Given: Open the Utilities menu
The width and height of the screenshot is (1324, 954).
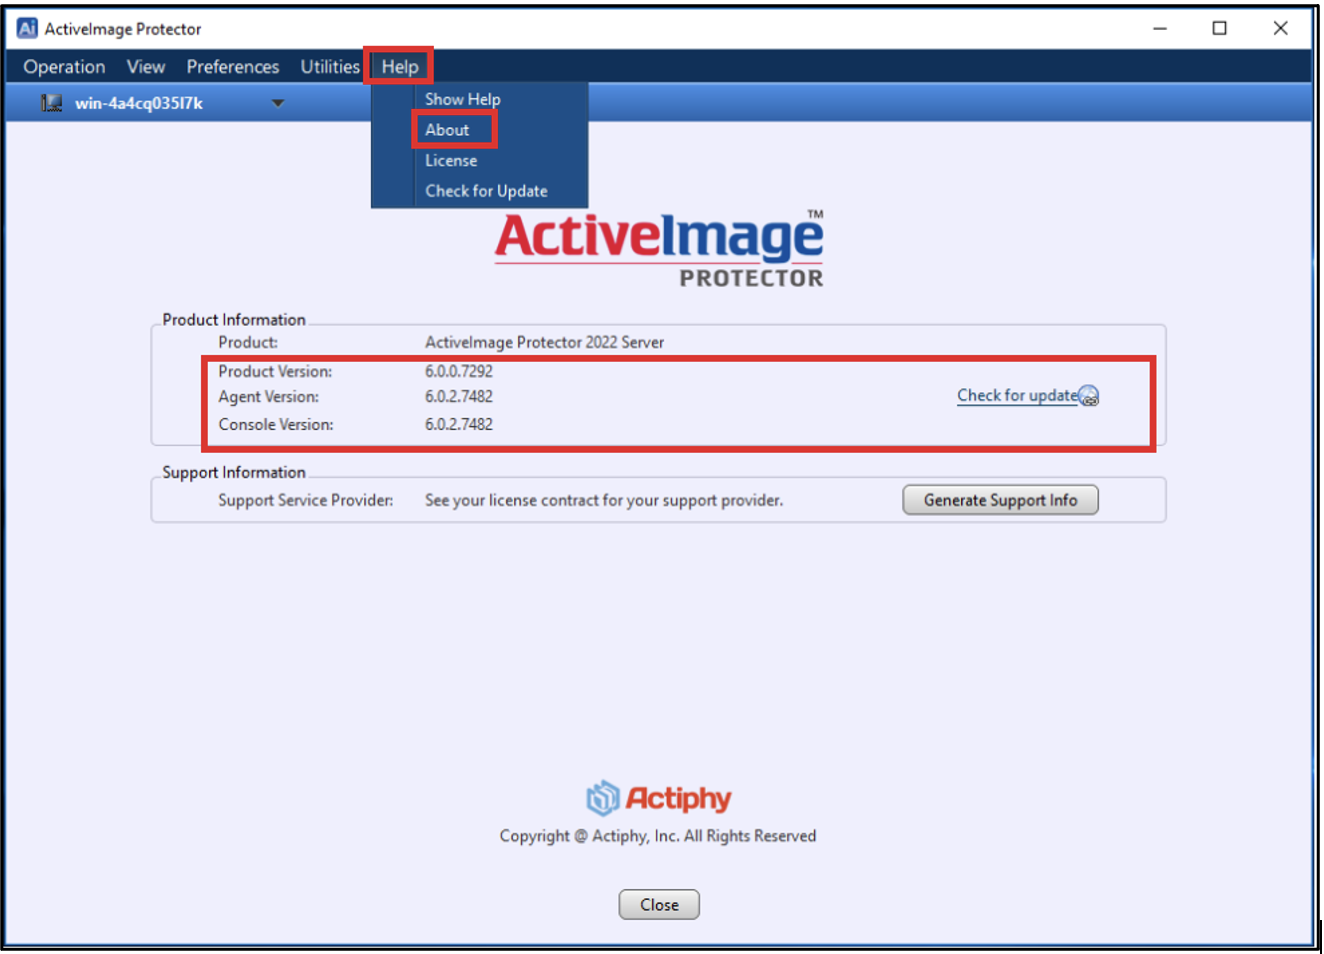Looking at the screenshot, I should [330, 67].
